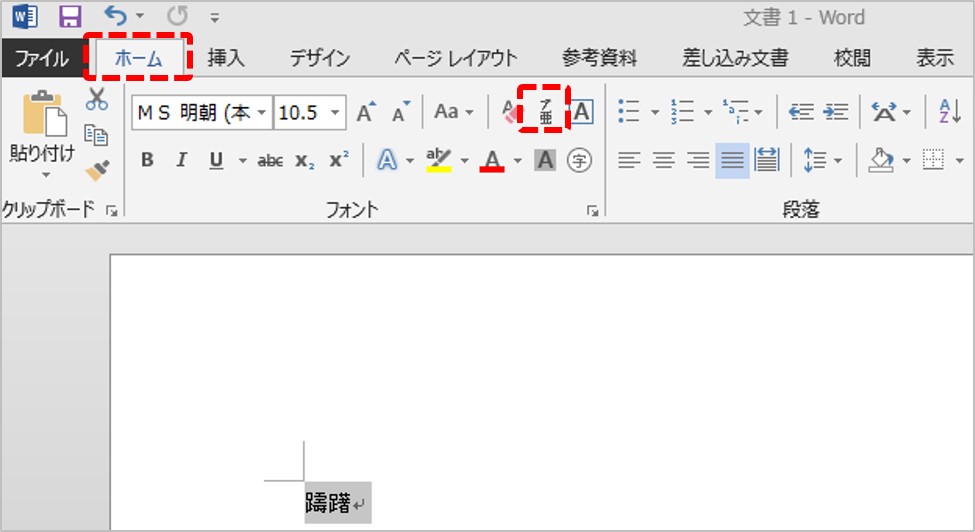Switch to the ホーム tab

138,58
